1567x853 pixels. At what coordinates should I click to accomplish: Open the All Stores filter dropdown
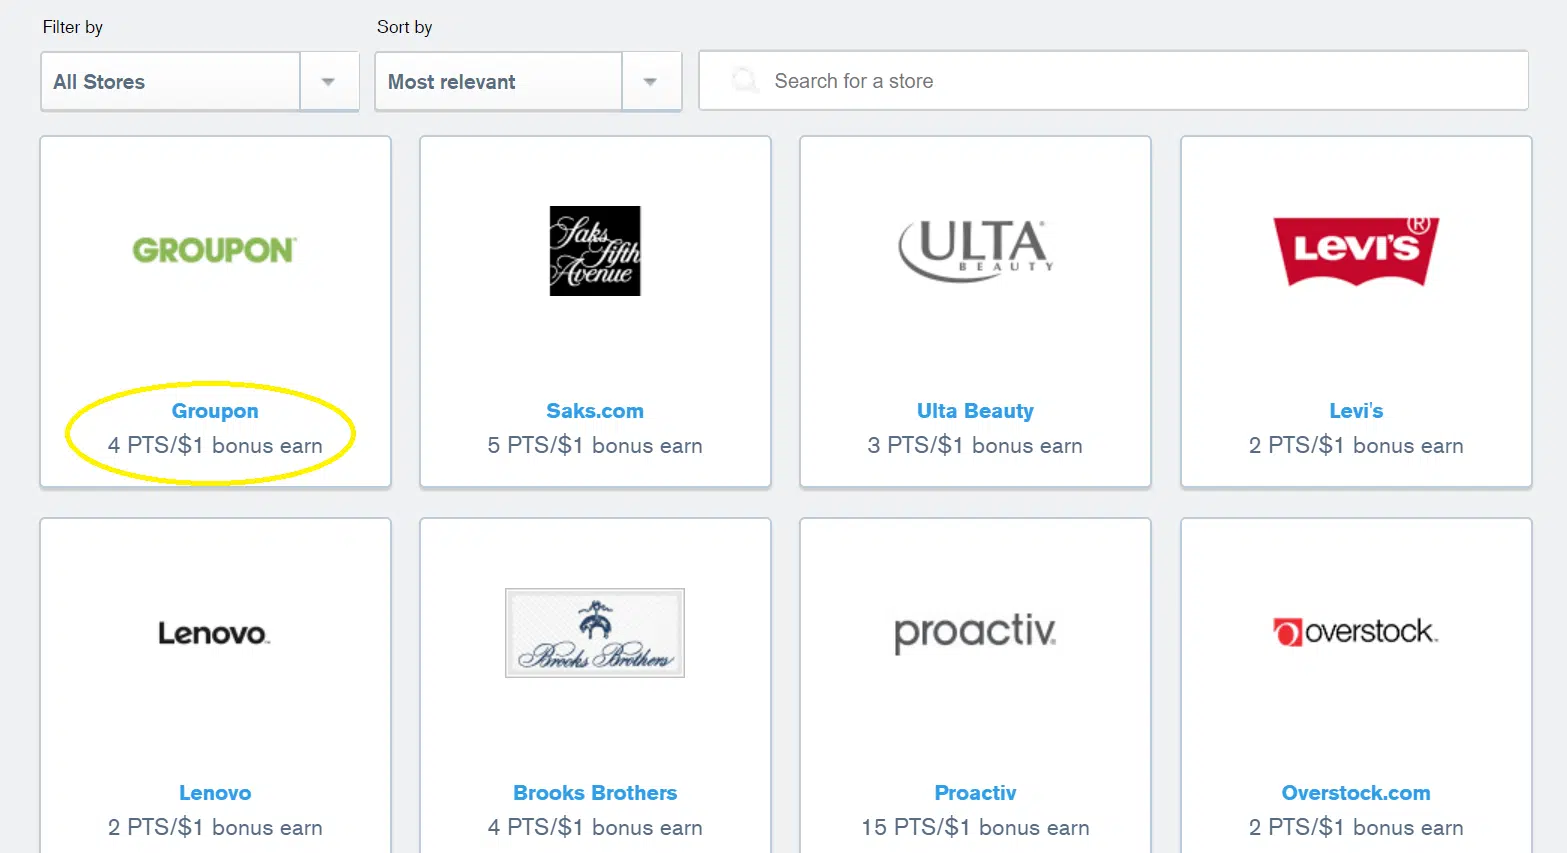click(x=199, y=81)
